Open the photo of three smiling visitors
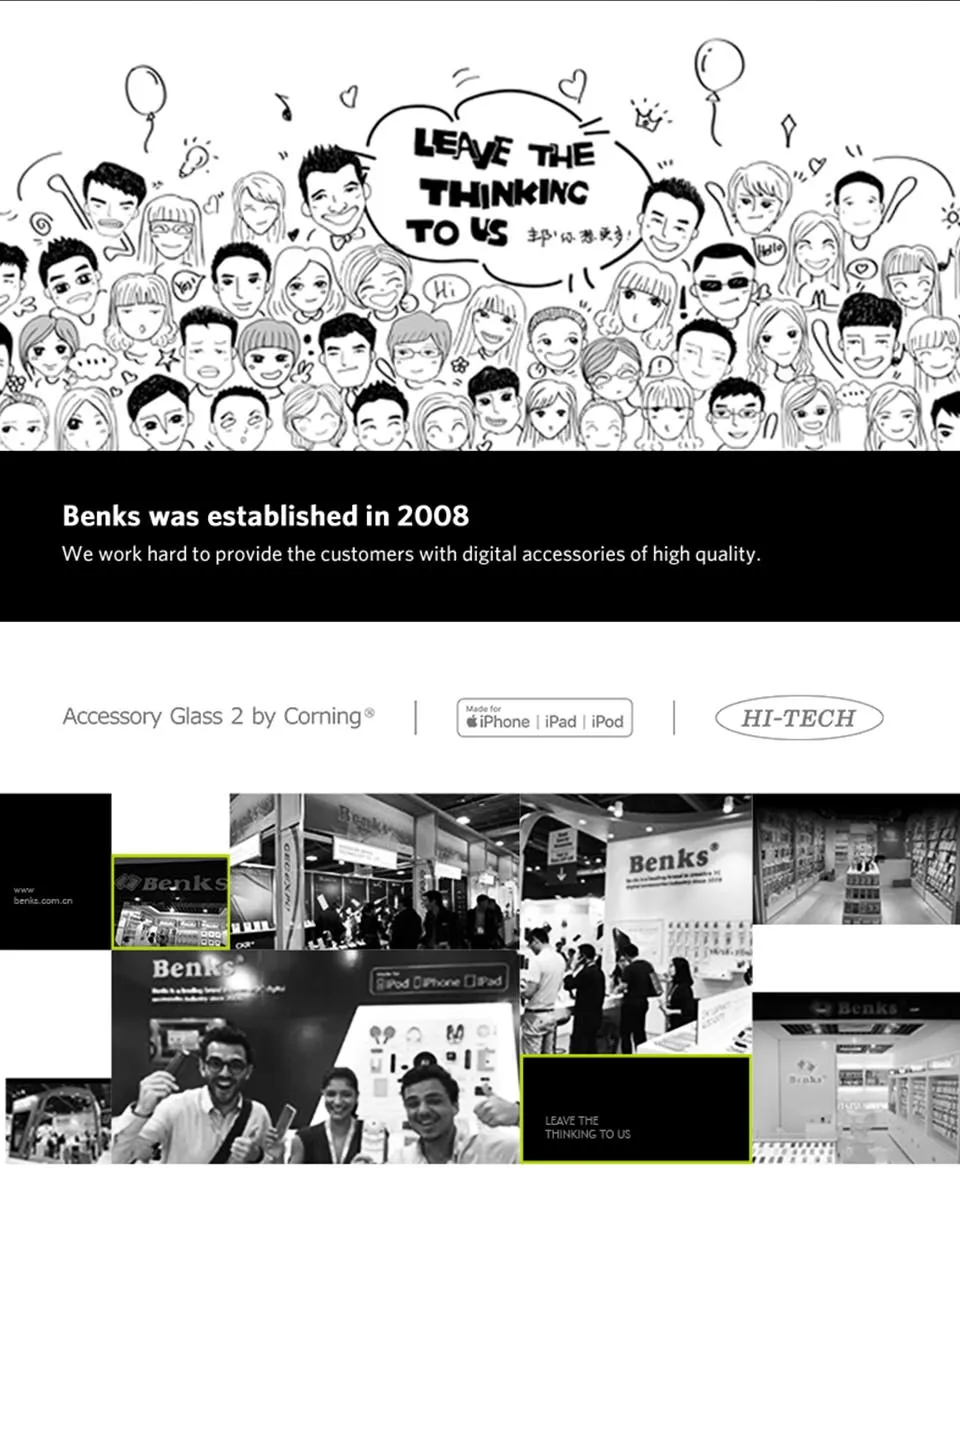The image size is (960, 1431). click(x=316, y=1057)
